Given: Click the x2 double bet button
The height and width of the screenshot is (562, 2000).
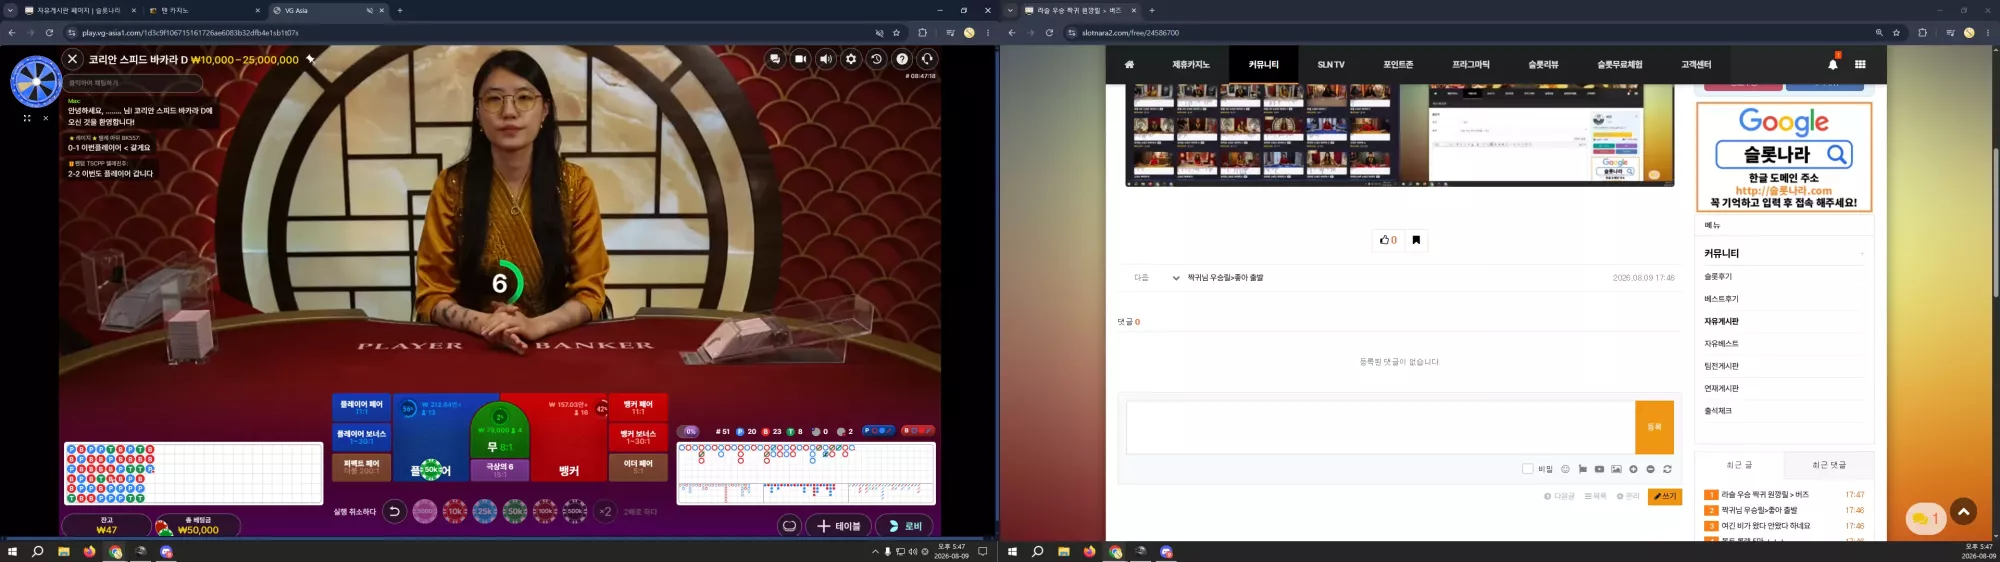Looking at the screenshot, I should coord(605,511).
